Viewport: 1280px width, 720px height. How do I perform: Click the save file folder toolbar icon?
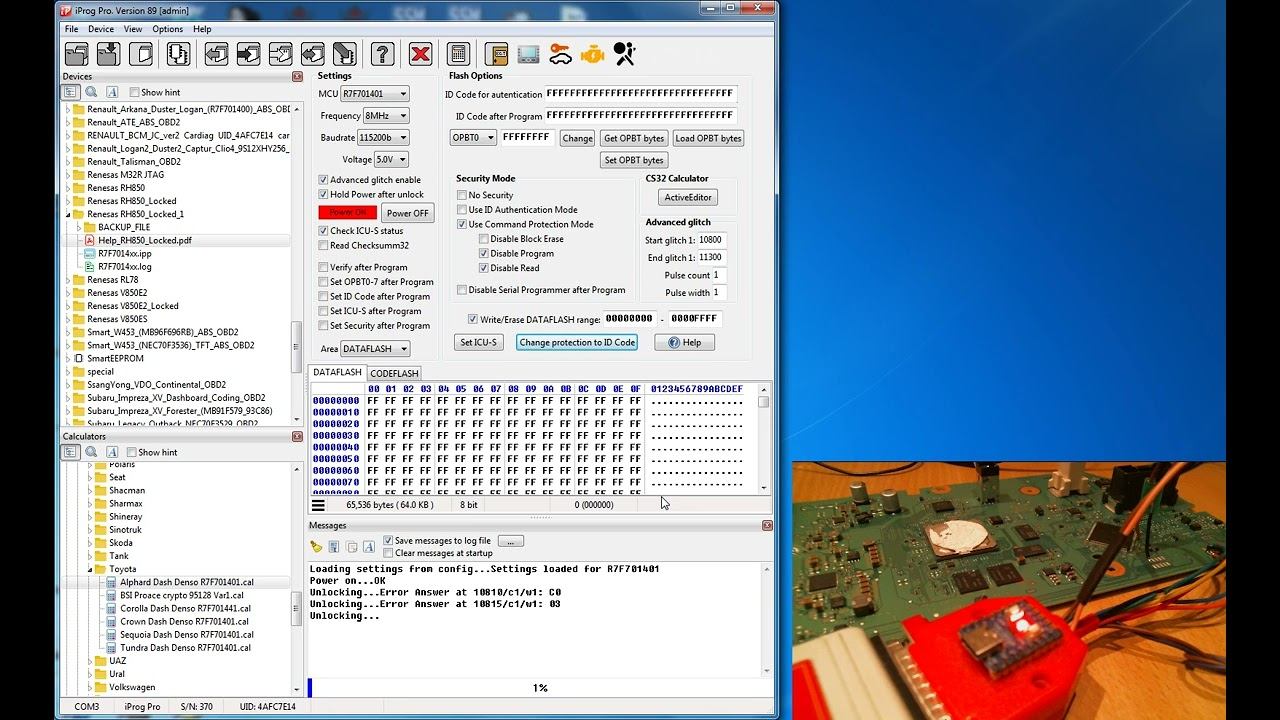coord(108,54)
